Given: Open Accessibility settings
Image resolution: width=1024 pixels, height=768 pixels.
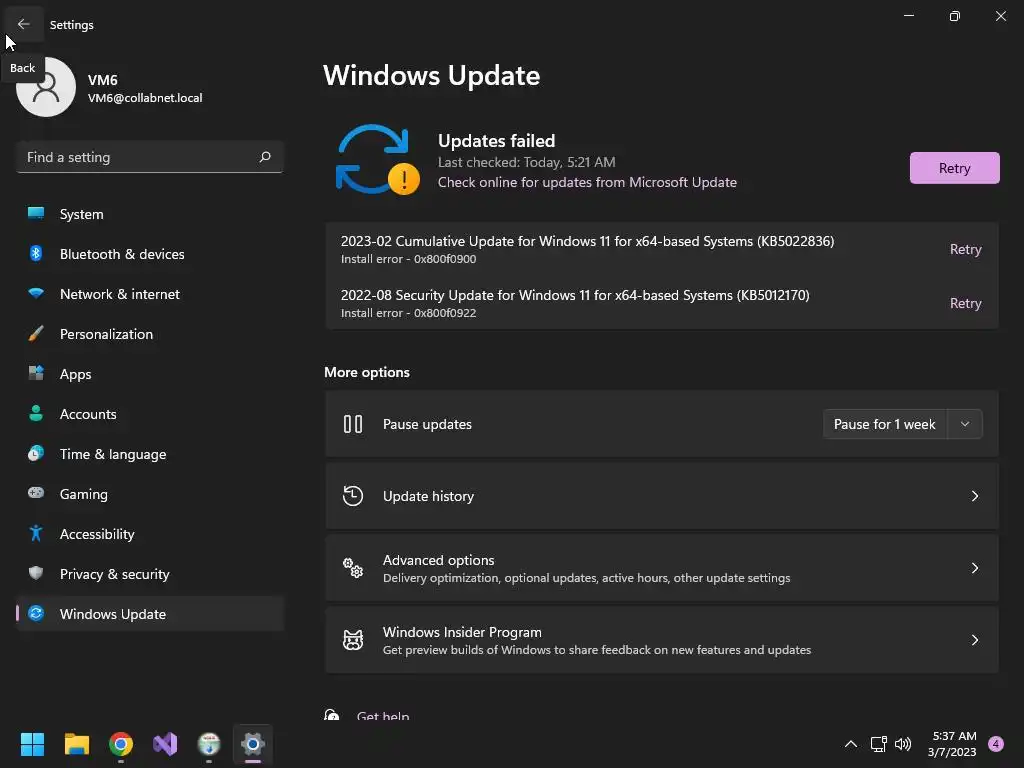Looking at the screenshot, I should [x=150, y=534].
